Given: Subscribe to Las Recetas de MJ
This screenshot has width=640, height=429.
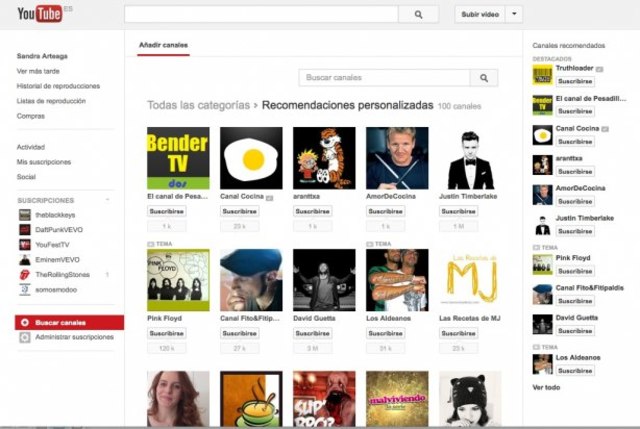Looking at the screenshot, I should click(x=458, y=333).
